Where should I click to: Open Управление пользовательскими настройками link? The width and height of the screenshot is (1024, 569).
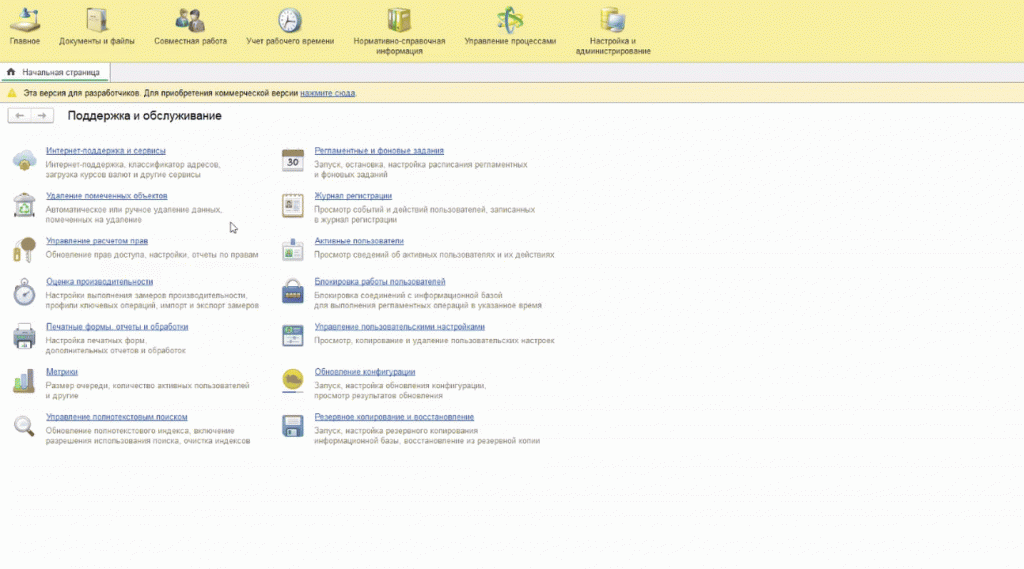399,327
